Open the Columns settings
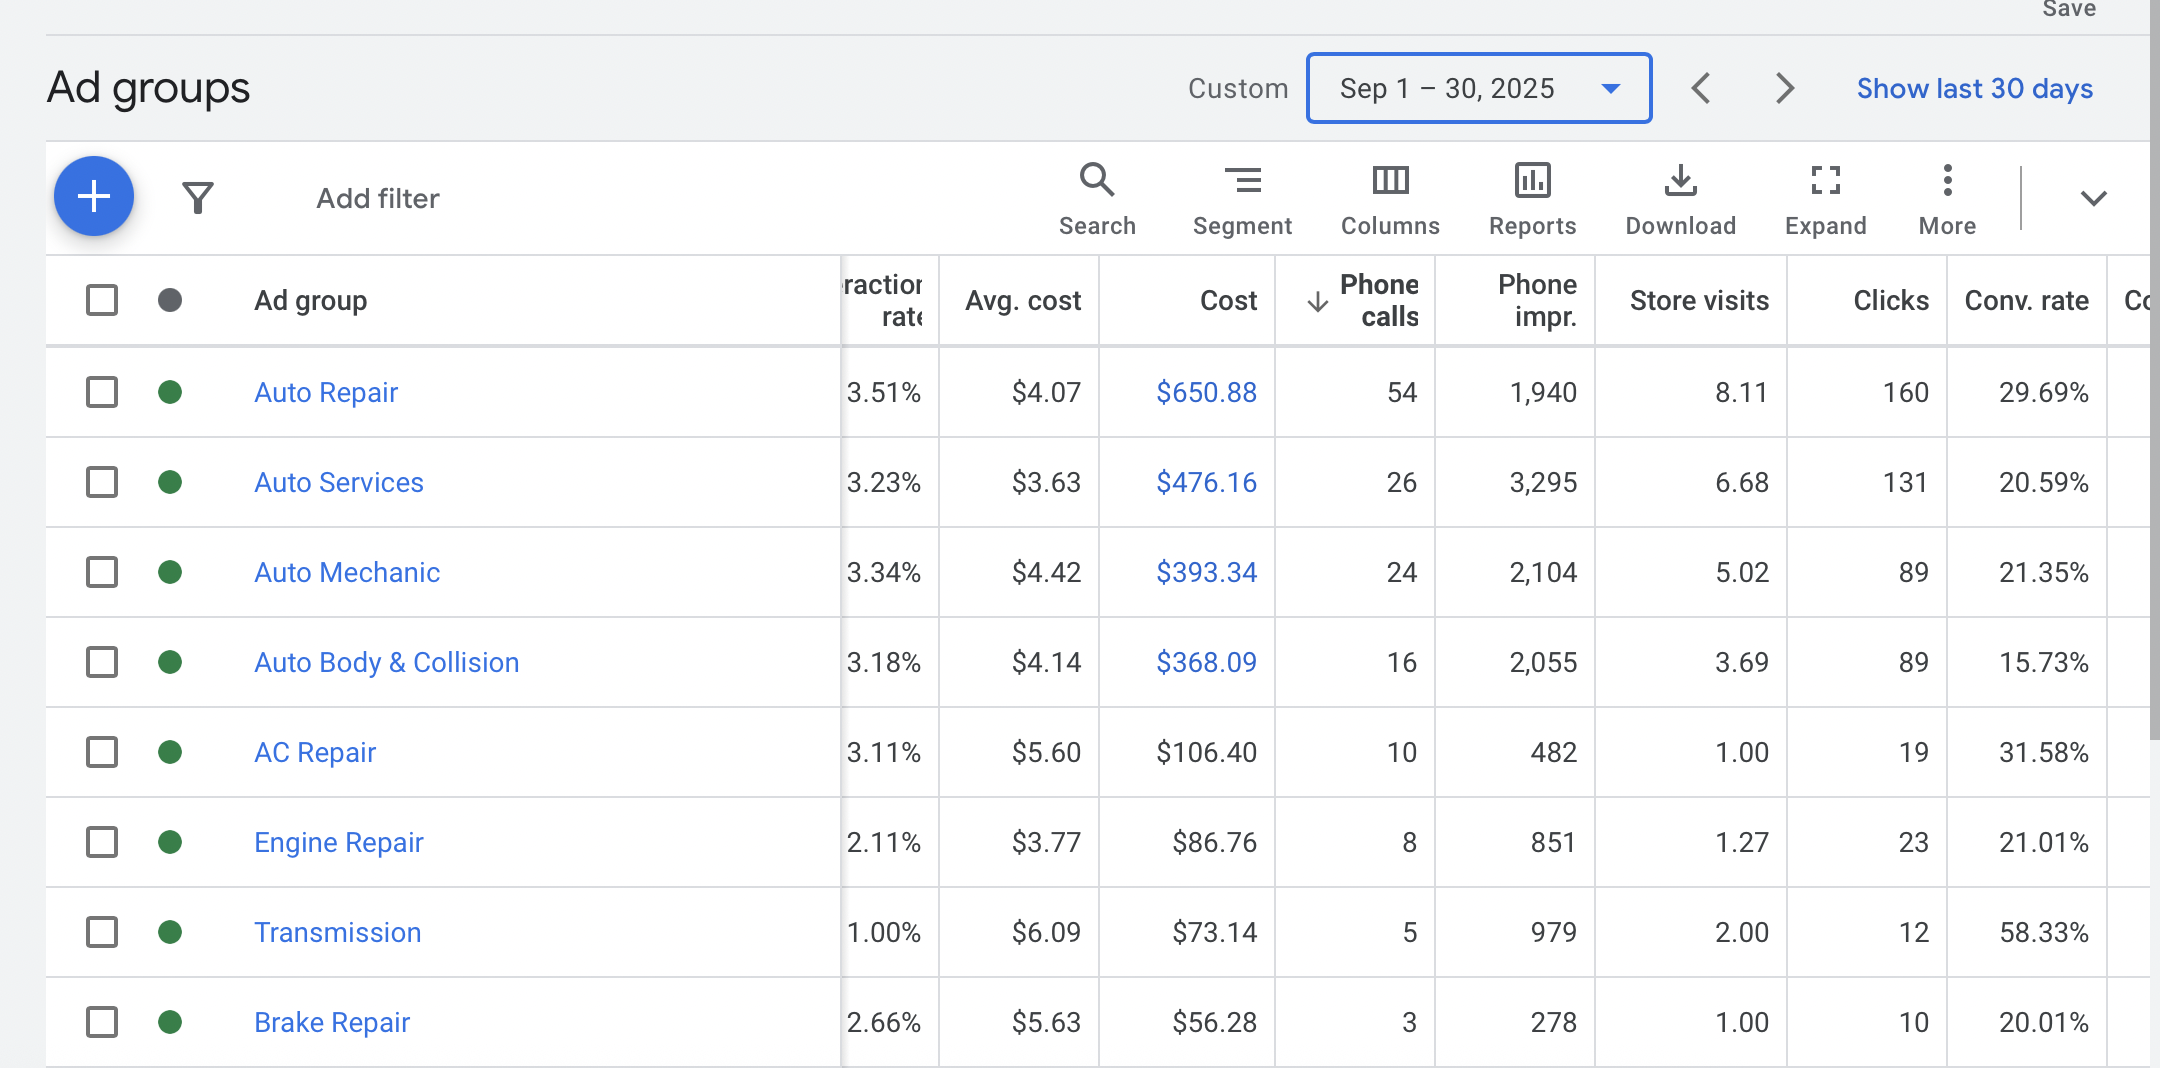The image size is (2160, 1068). click(1389, 195)
